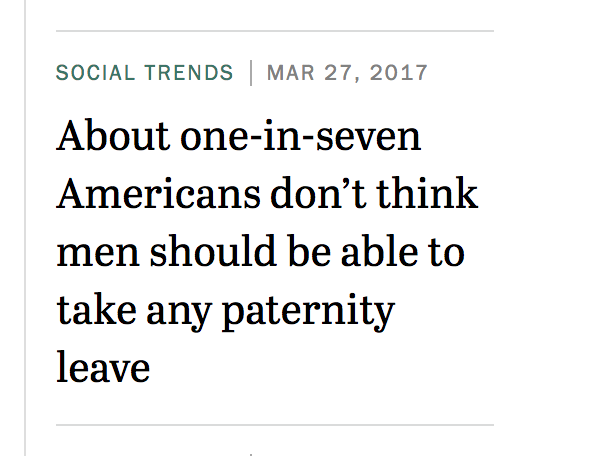Select the headline line 'Americans don't think'
This screenshot has height=456, width=596.
coord(267,193)
